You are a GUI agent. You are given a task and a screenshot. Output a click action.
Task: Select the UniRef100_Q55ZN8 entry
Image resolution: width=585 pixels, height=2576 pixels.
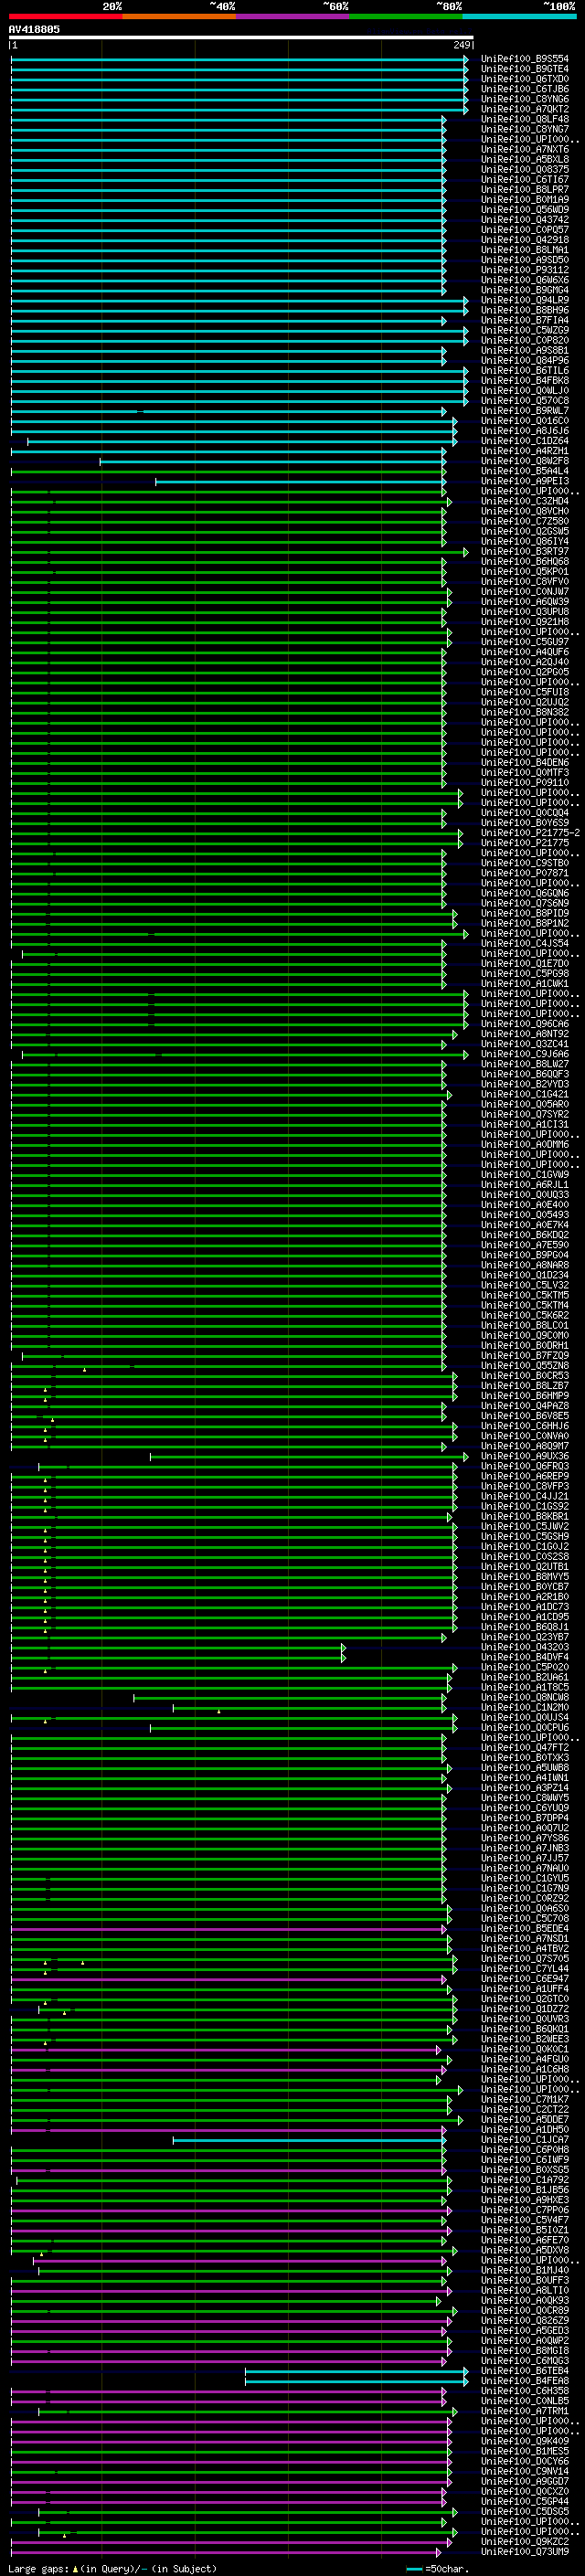[525, 1366]
